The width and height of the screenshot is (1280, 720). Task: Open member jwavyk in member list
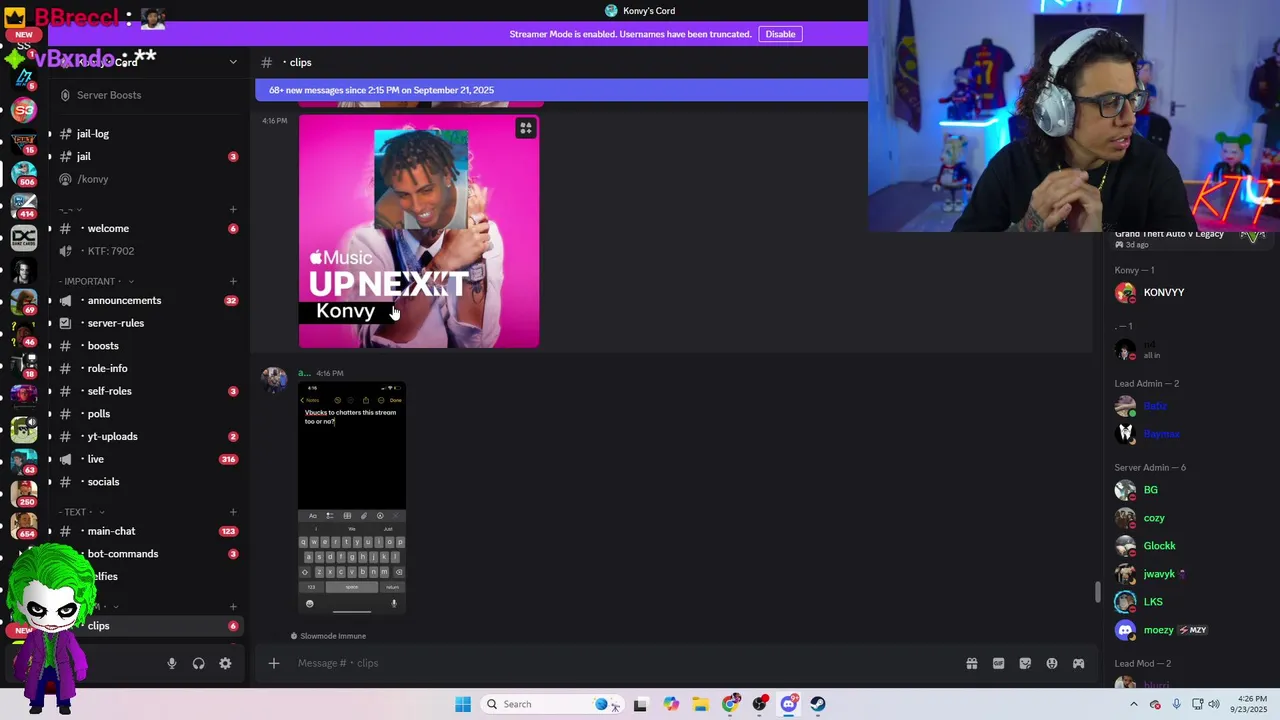tap(1190, 574)
